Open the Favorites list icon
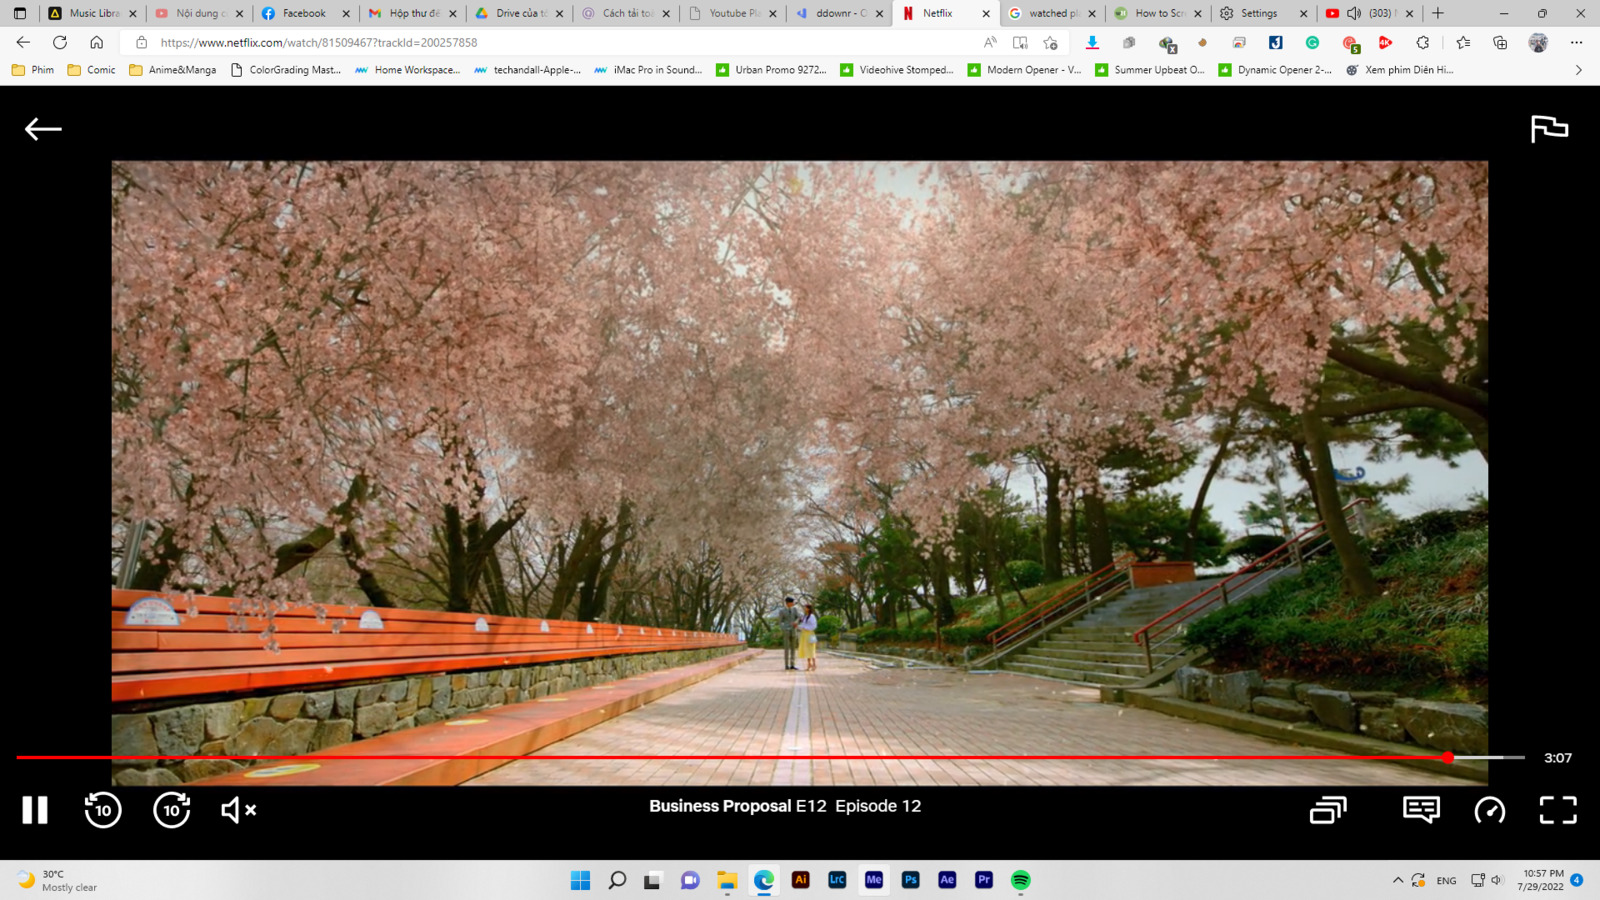 point(1463,42)
